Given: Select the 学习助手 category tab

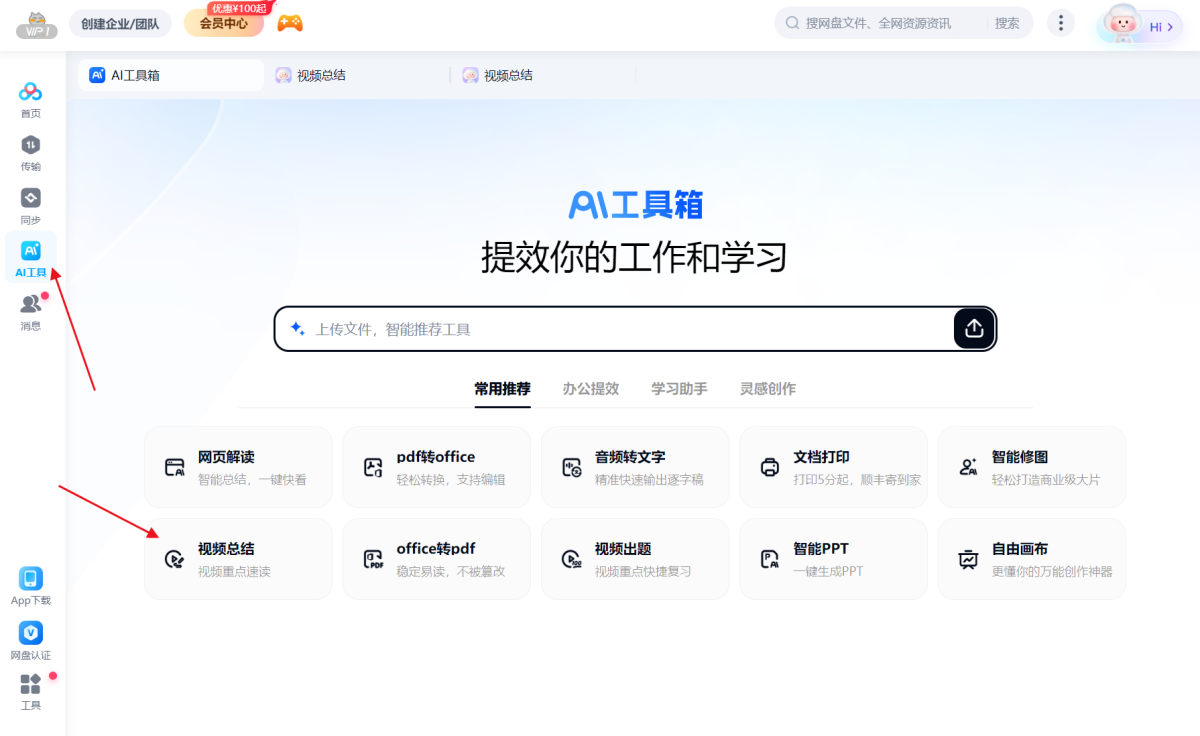Looking at the screenshot, I should [x=679, y=389].
